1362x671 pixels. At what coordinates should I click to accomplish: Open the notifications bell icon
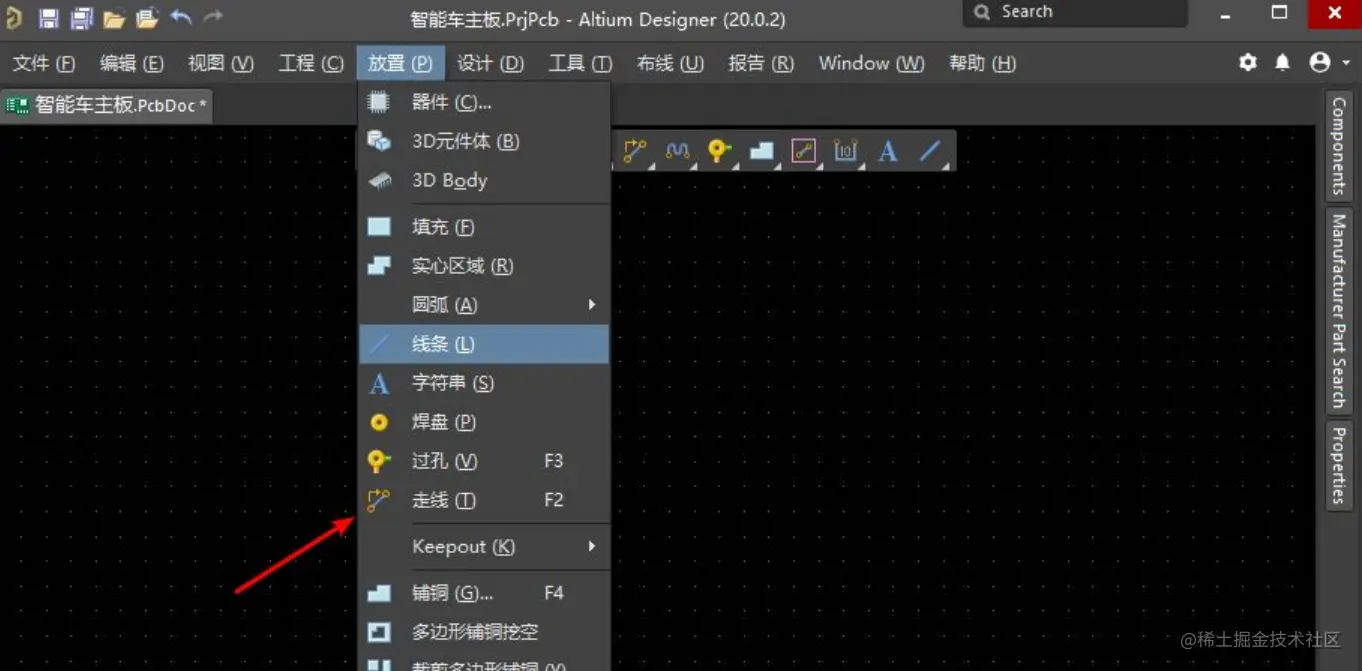point(1282,62)
